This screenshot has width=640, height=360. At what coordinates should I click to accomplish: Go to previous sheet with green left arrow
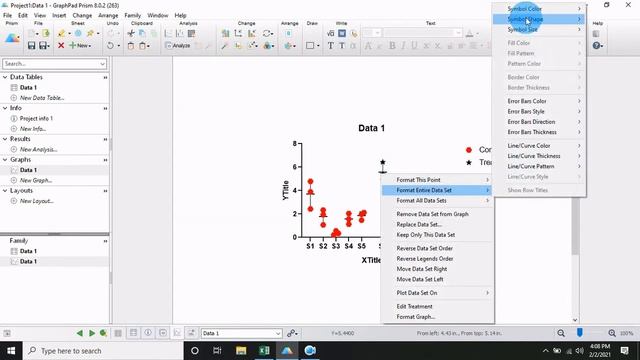[80, 333]
